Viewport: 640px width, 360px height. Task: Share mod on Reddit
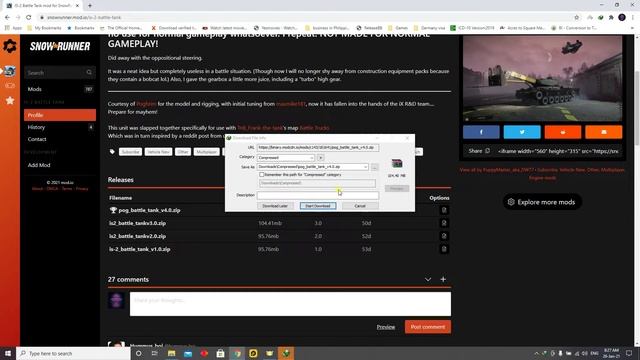pos(563,132)
